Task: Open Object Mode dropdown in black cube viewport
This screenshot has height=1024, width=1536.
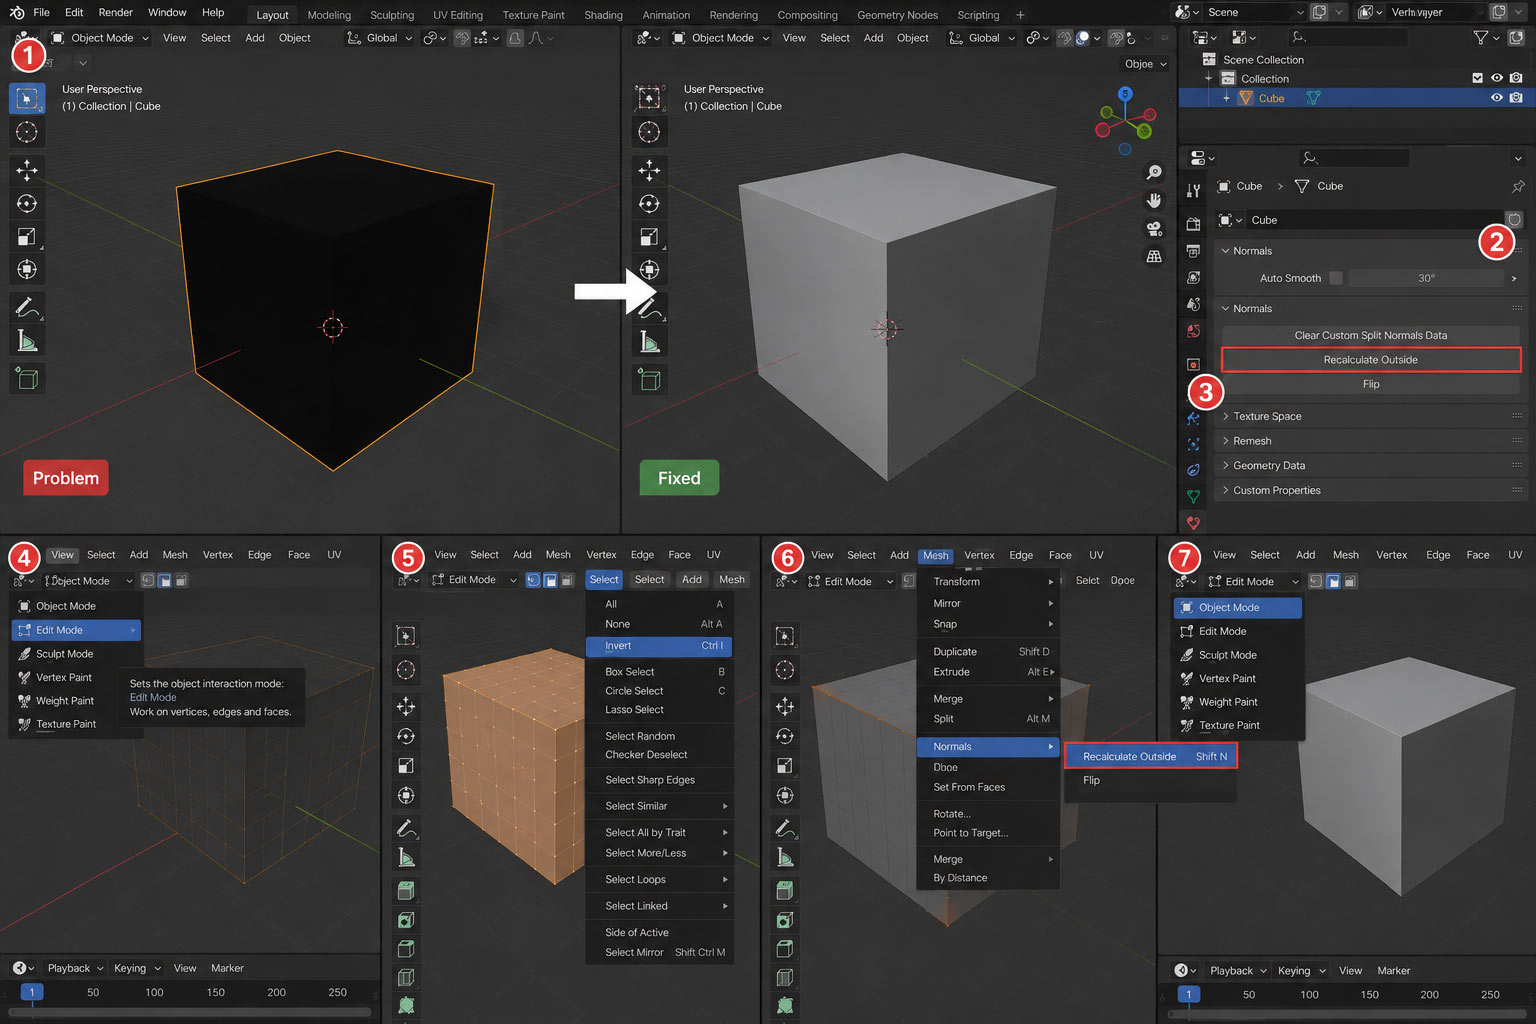Action: (100, 38)
